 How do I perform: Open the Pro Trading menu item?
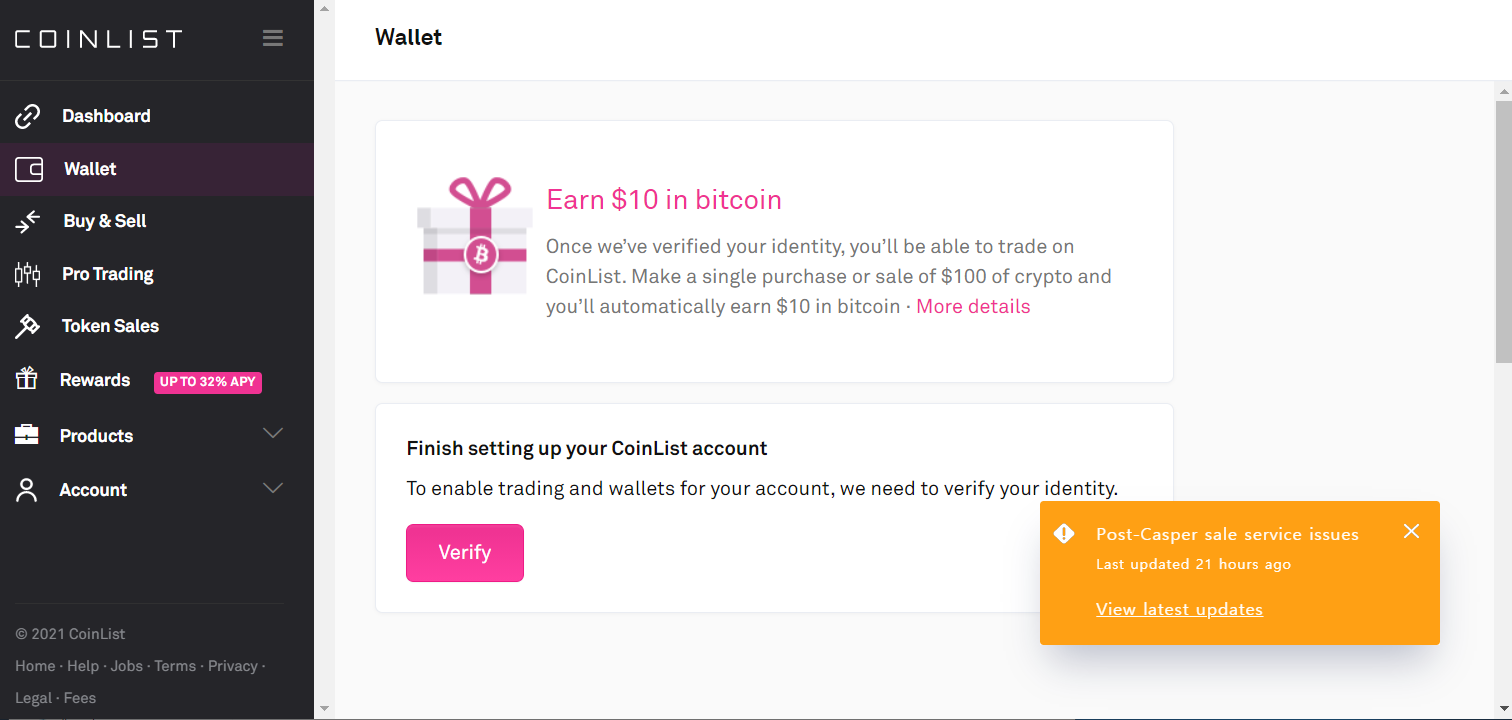108,274
